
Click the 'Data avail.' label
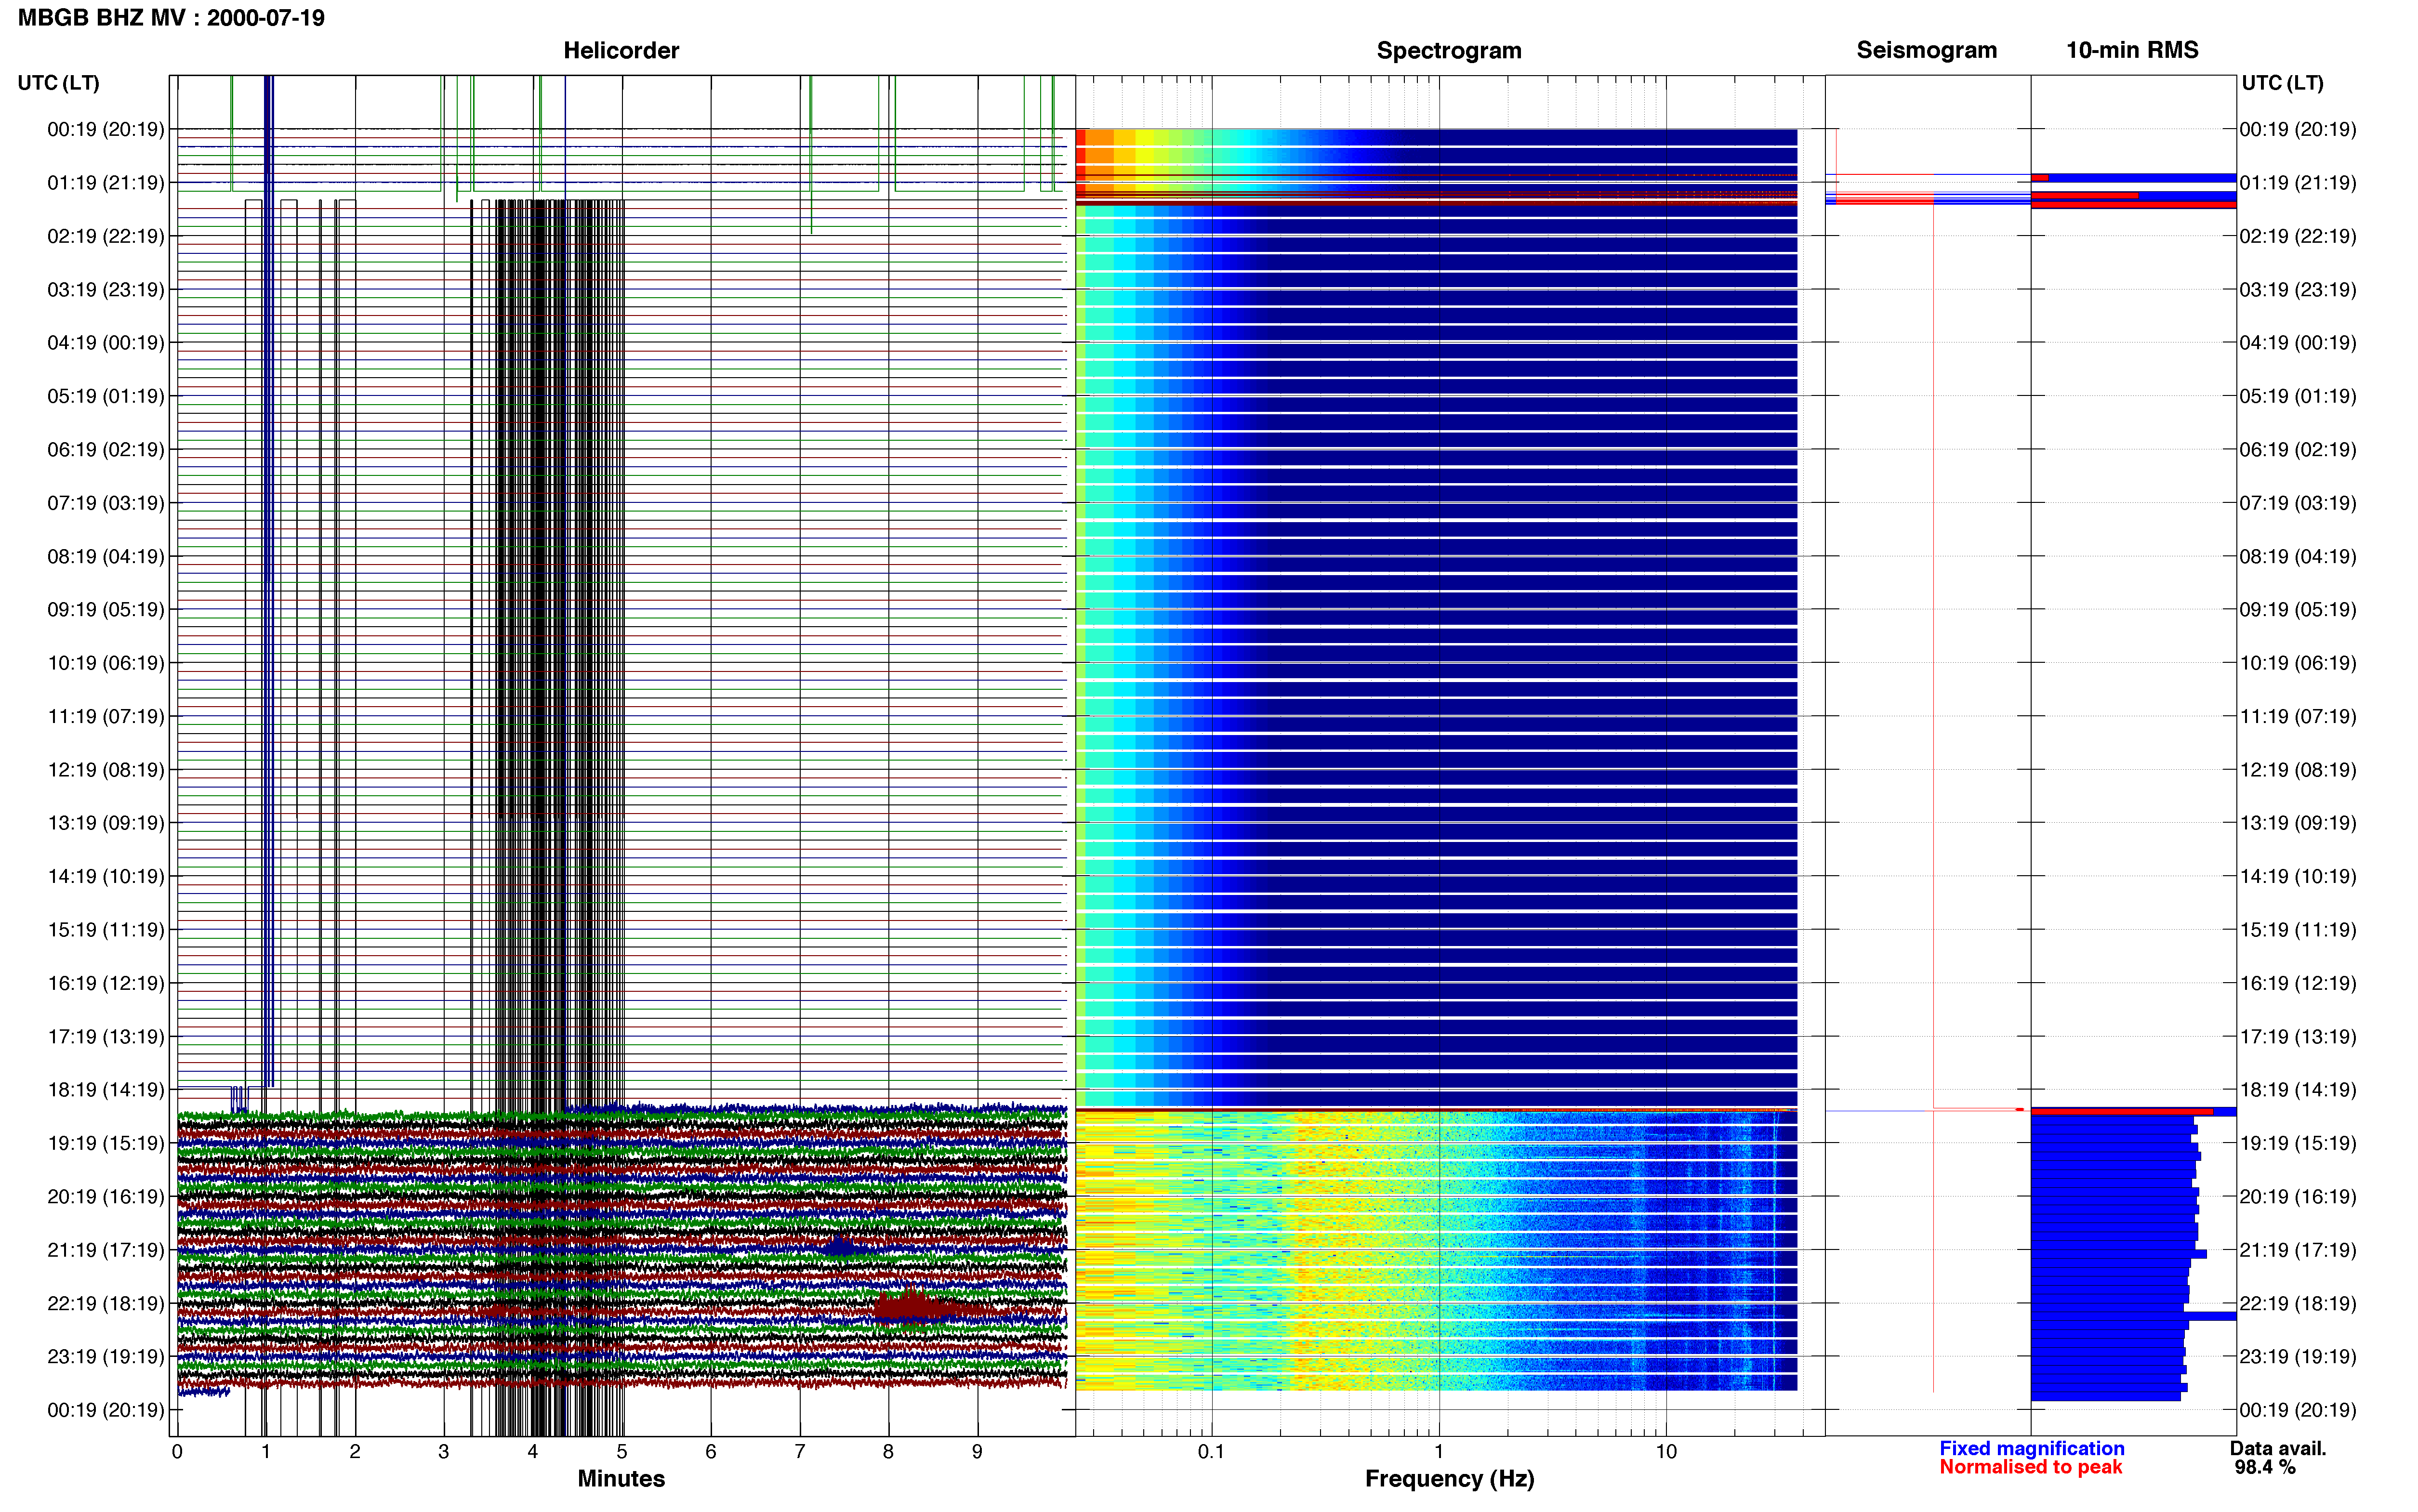(x=2278, y=1448)
